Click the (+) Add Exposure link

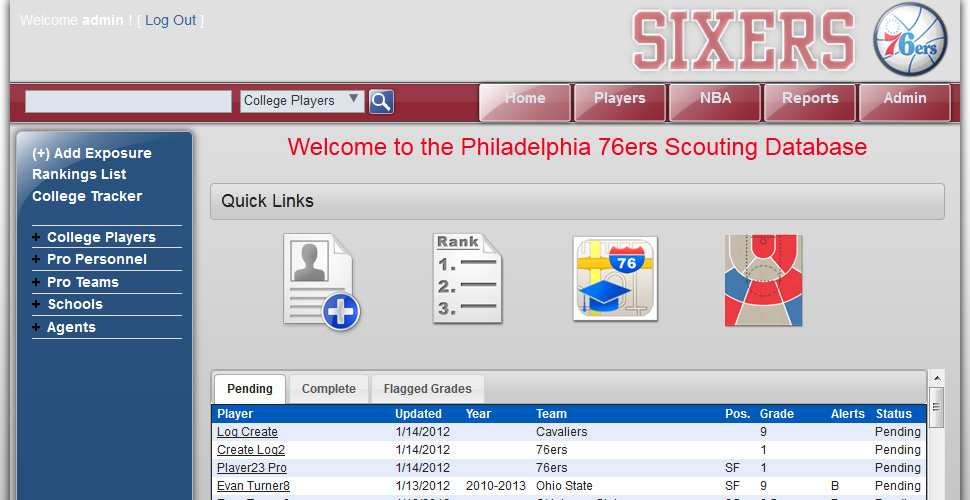(x=92, y=153)
